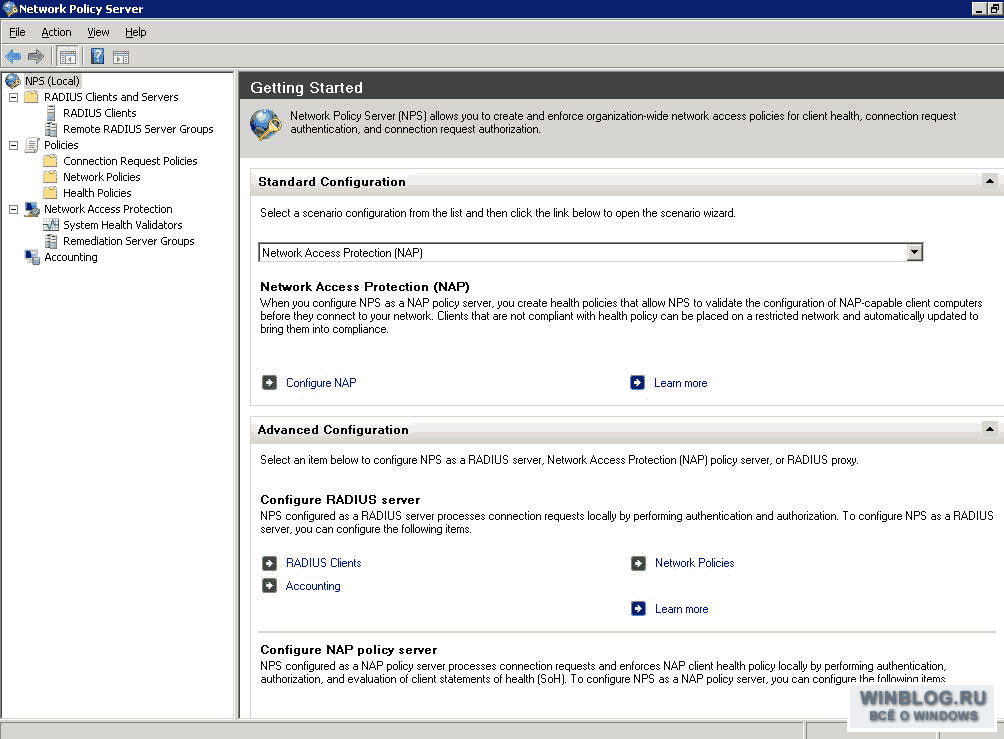Collapse the RADIUS Clients and Servers tree node

click(x=13, y=97)
